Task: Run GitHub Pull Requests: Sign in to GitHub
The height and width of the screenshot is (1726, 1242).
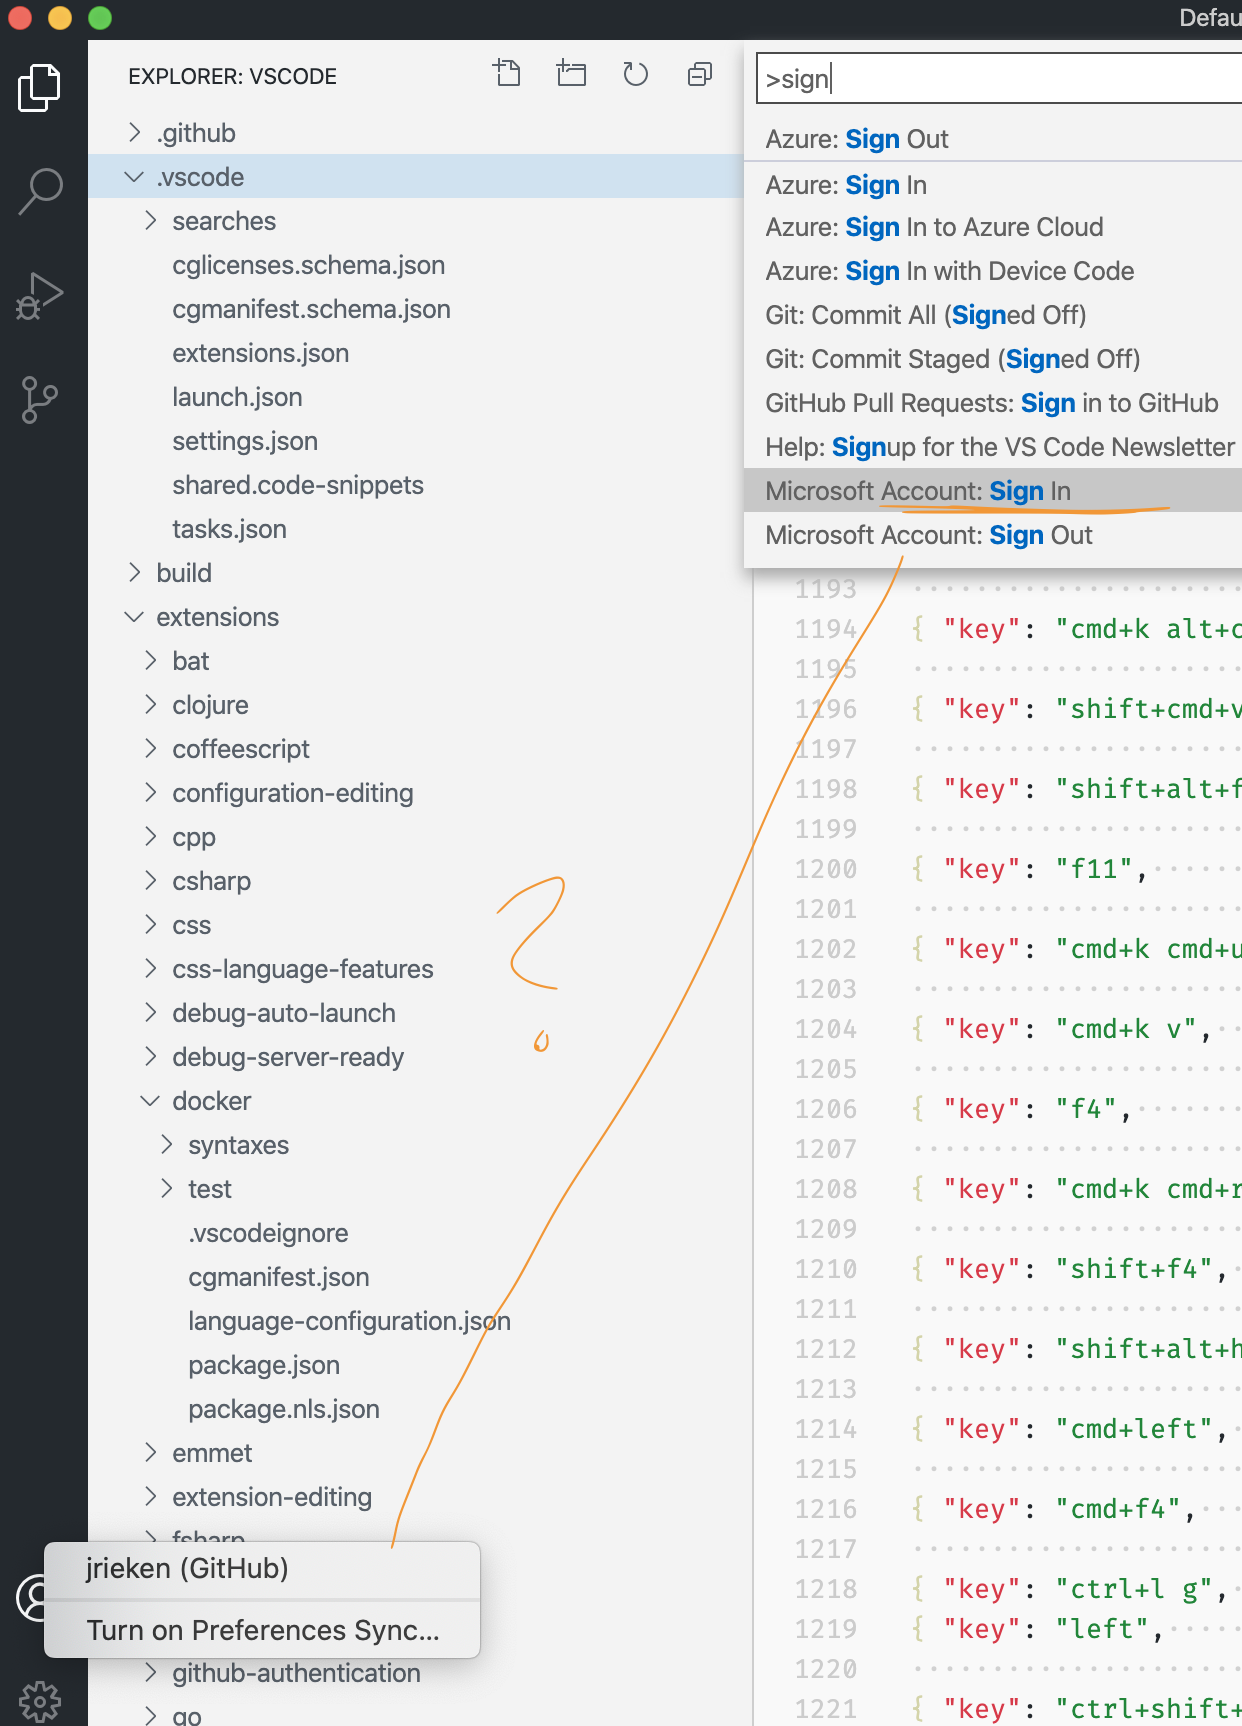Action: coord(993,403)
